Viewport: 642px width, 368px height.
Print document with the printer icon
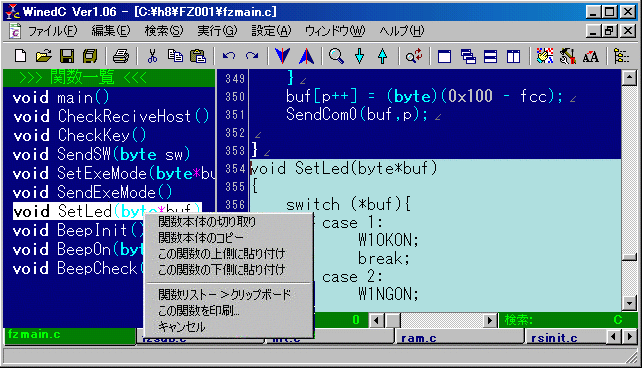(x=121, y=56)
